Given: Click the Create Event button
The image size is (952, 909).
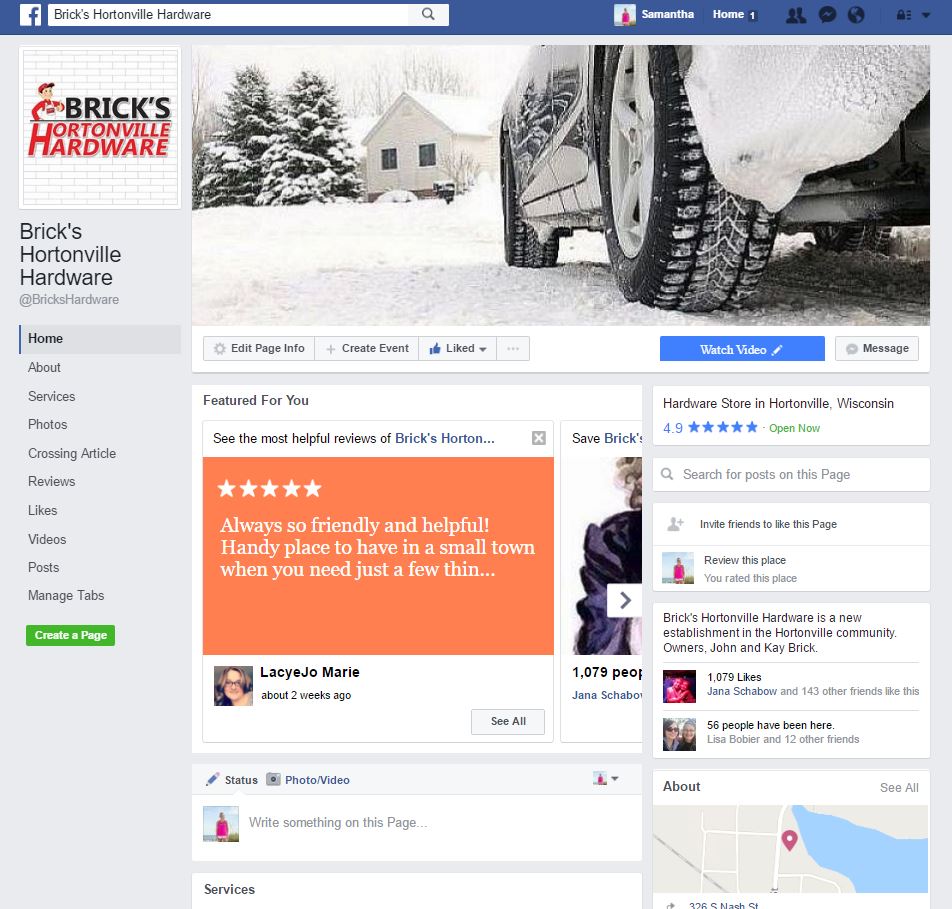Looking at the screenshot, I should coord(367,349).
